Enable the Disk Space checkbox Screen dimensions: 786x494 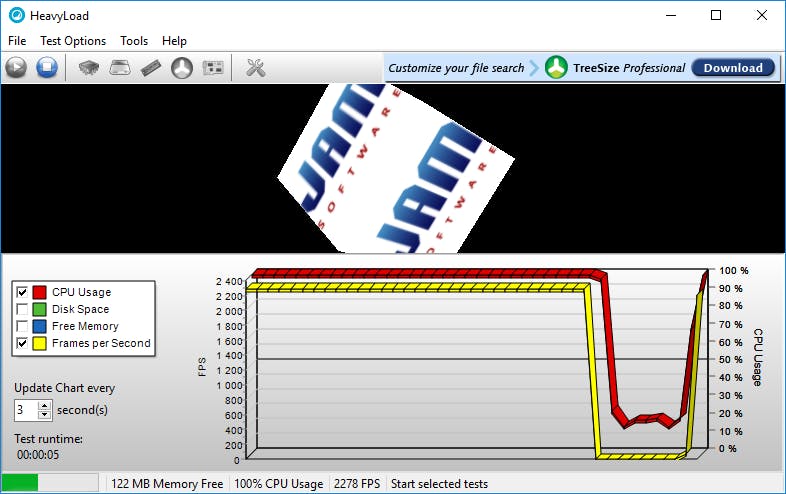[x=22, y=309]
